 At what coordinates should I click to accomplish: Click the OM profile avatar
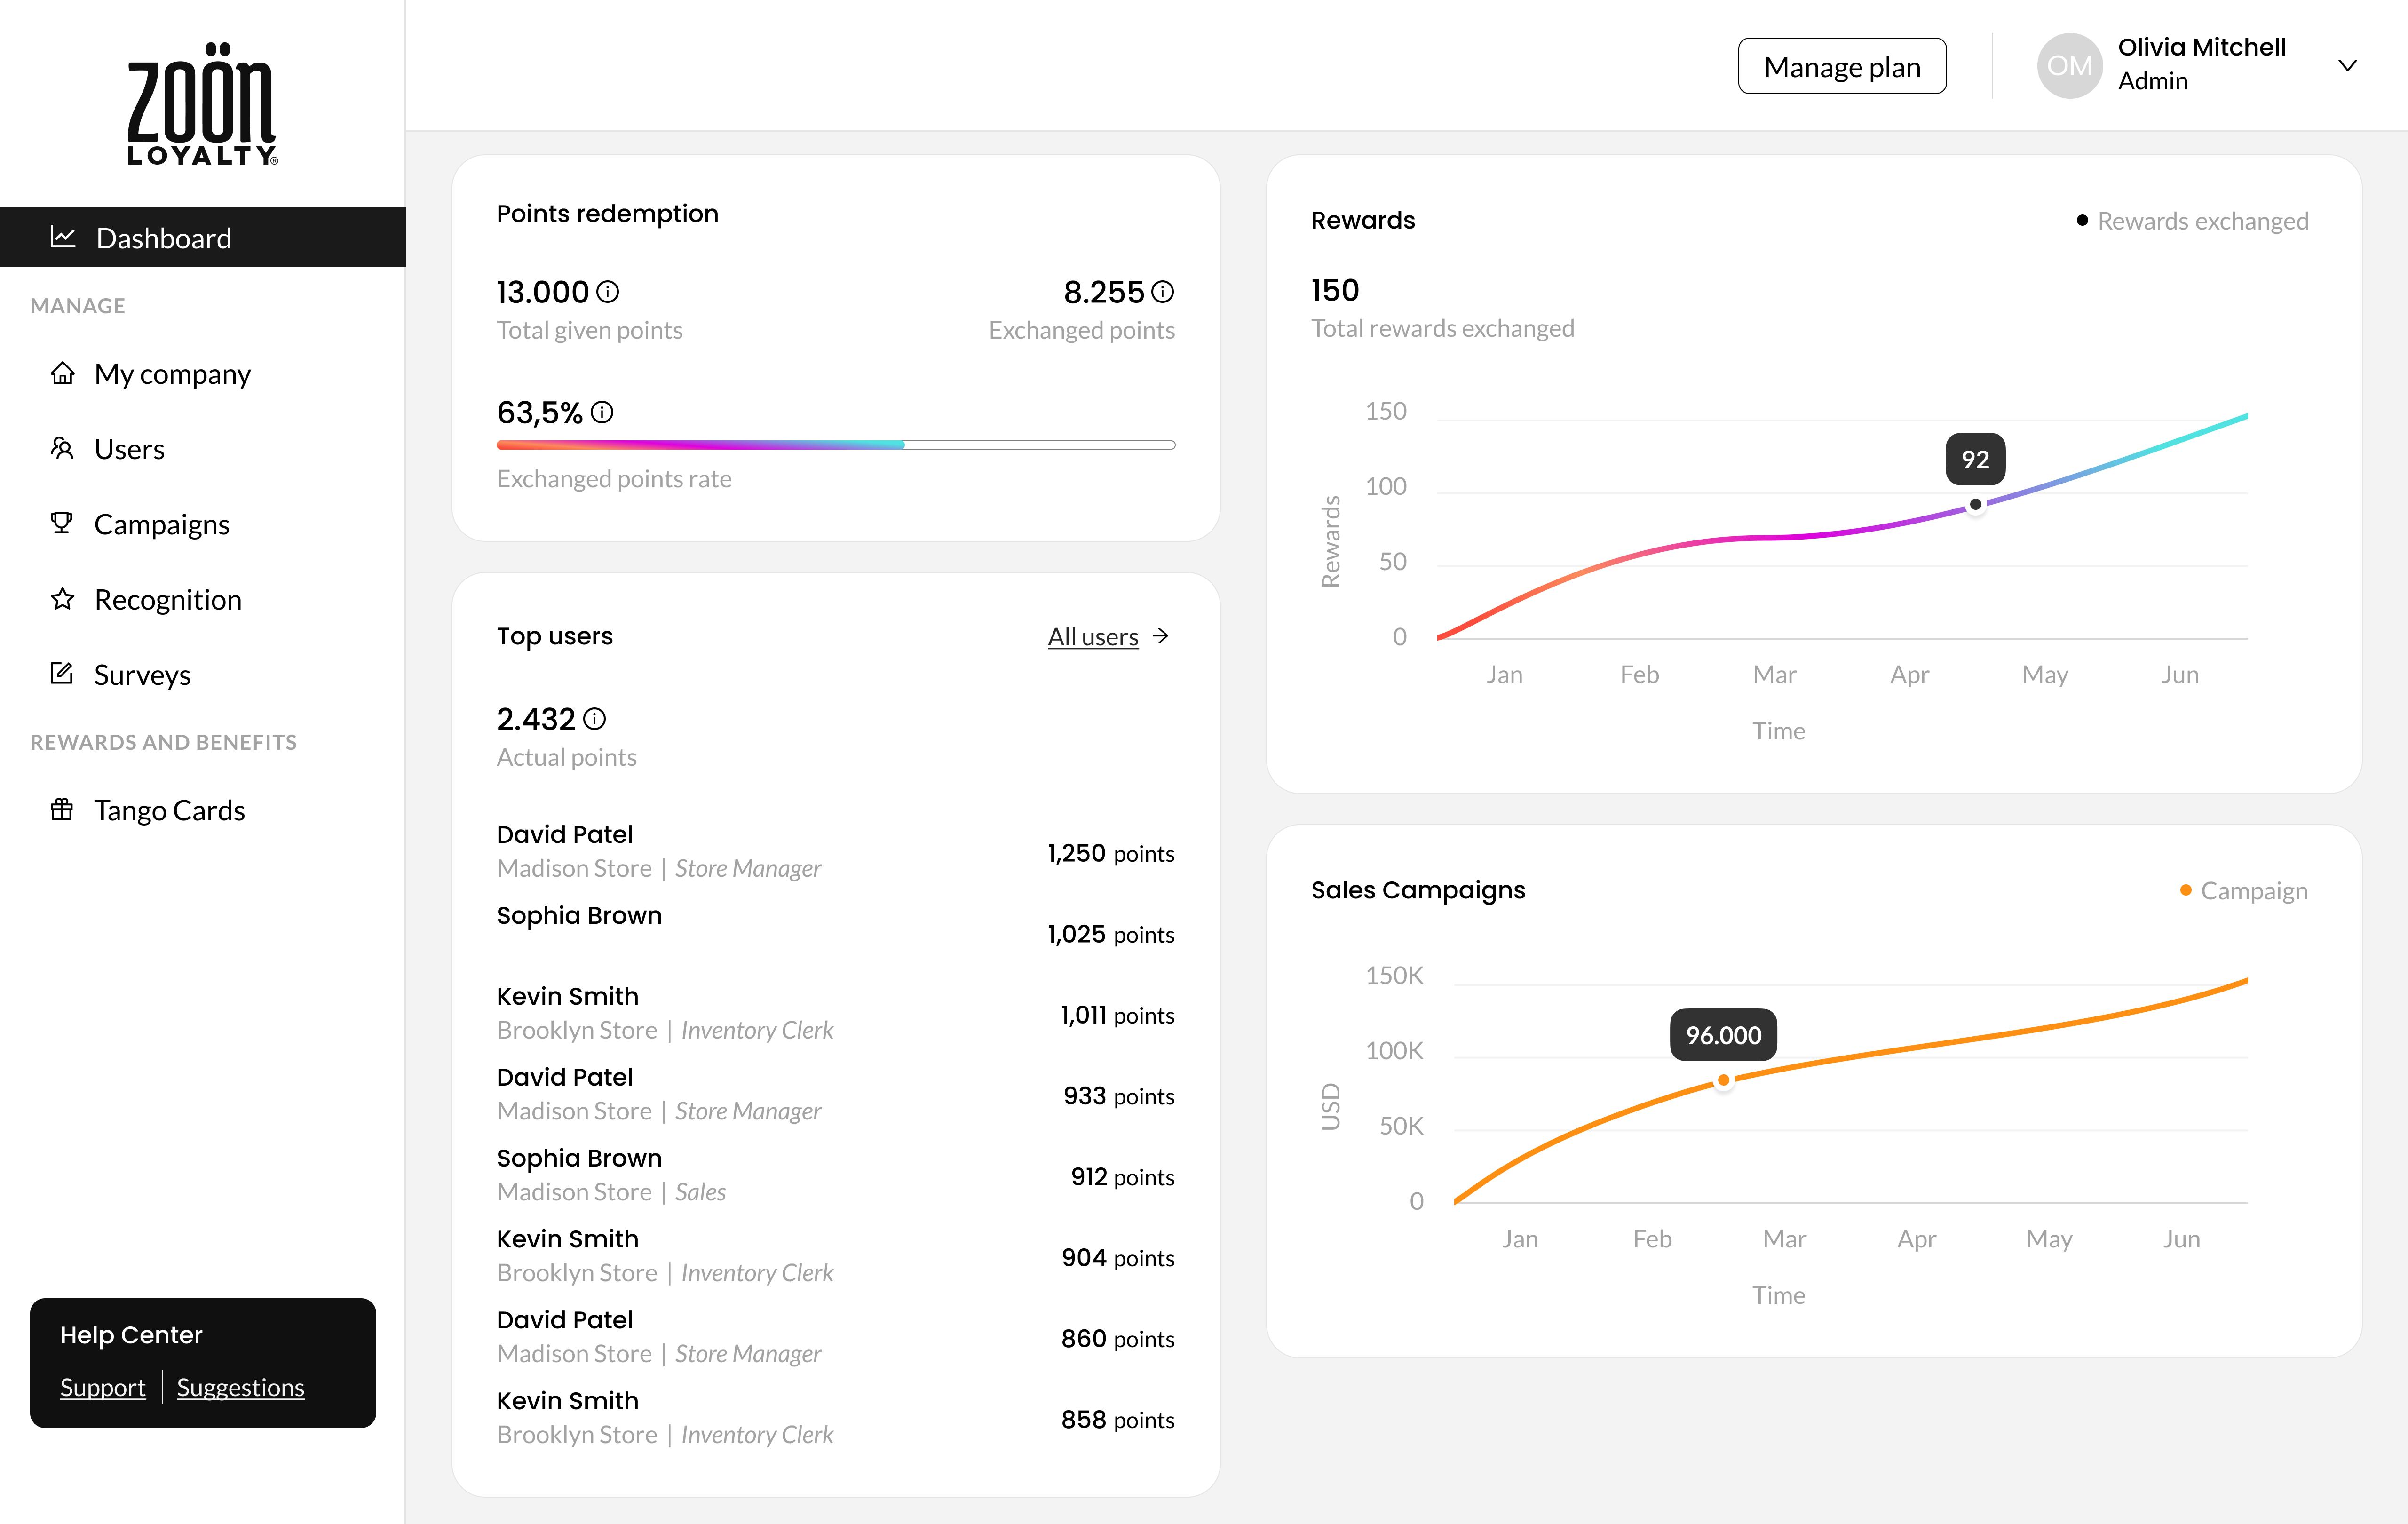2069,66
